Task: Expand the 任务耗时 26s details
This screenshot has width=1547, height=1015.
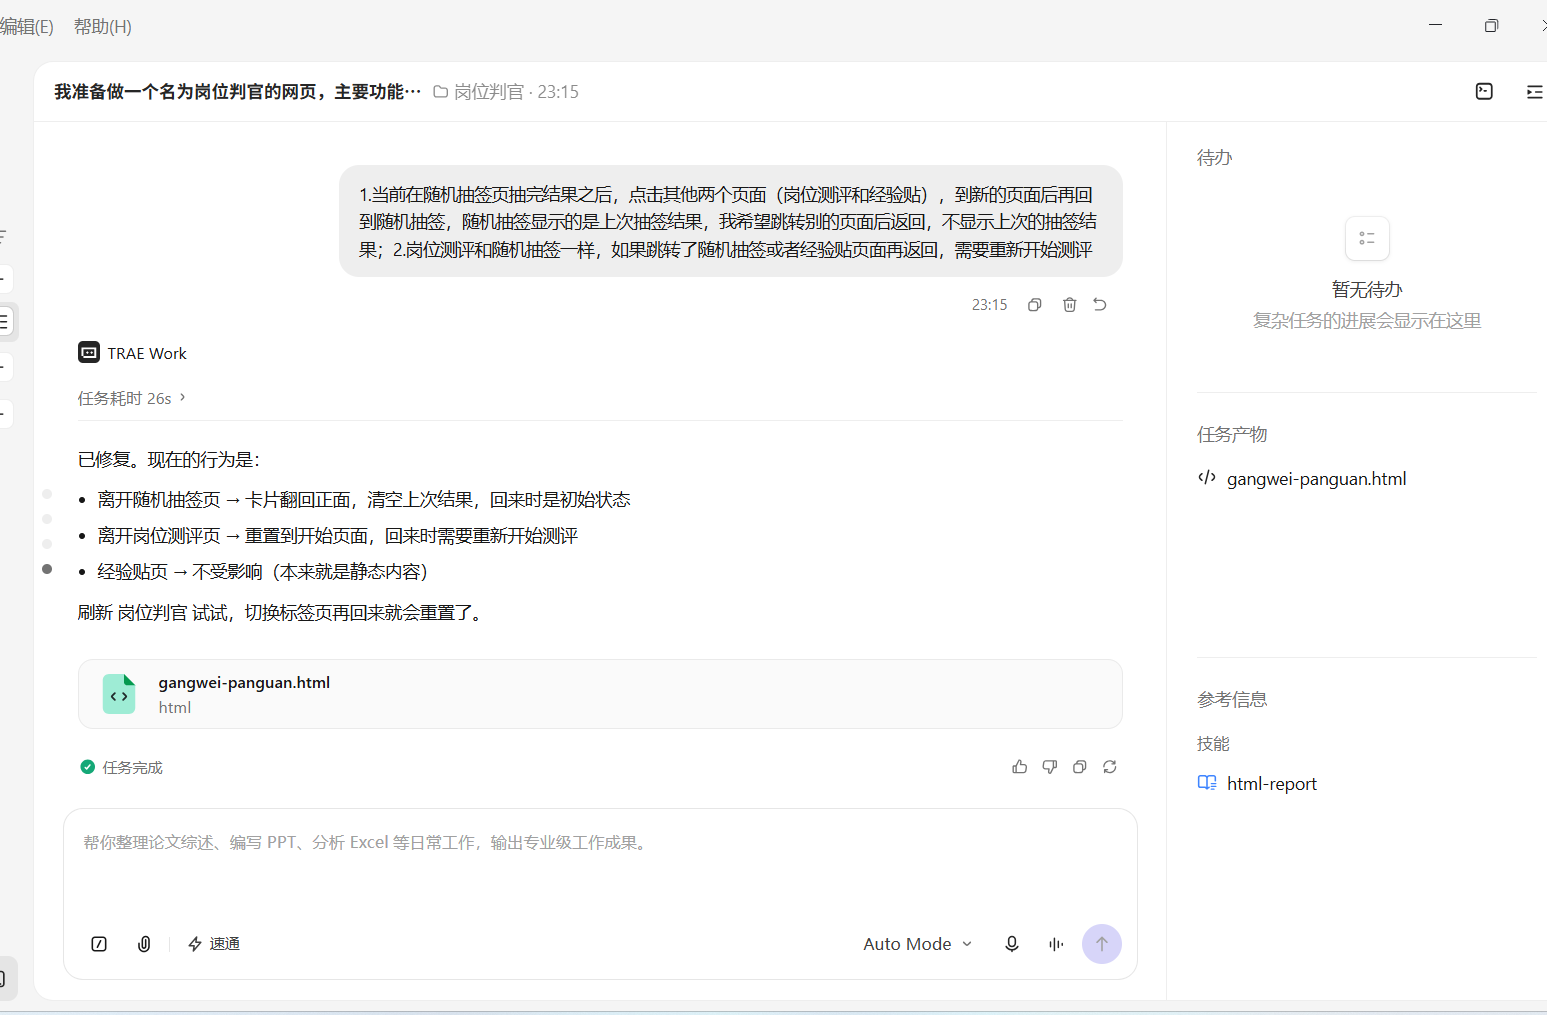Action: pyautogui.click(x=132, y=398)
